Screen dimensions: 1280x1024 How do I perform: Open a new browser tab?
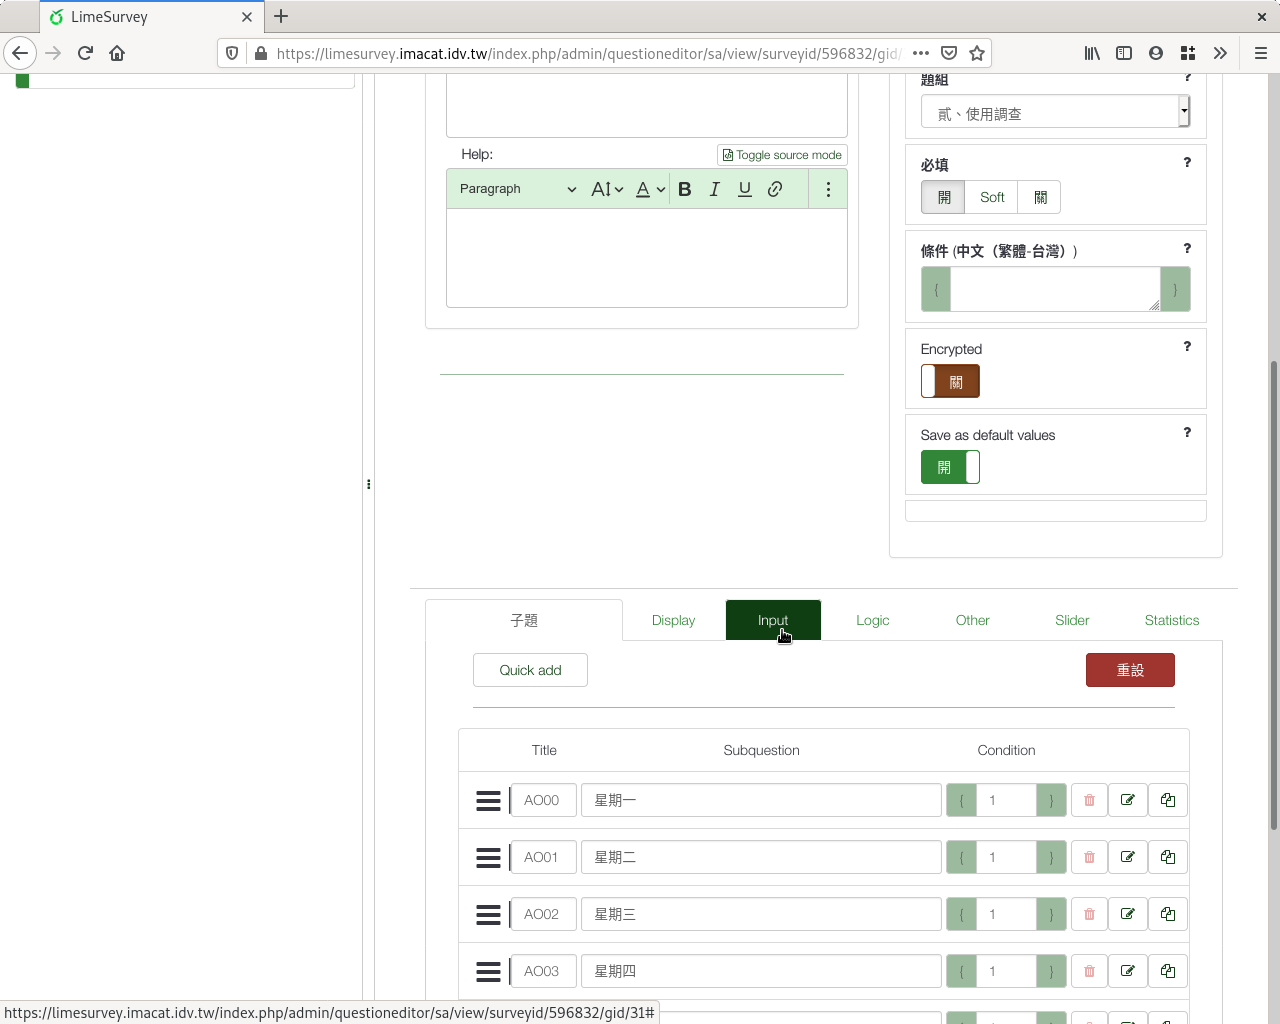click(x=281, y=16)
